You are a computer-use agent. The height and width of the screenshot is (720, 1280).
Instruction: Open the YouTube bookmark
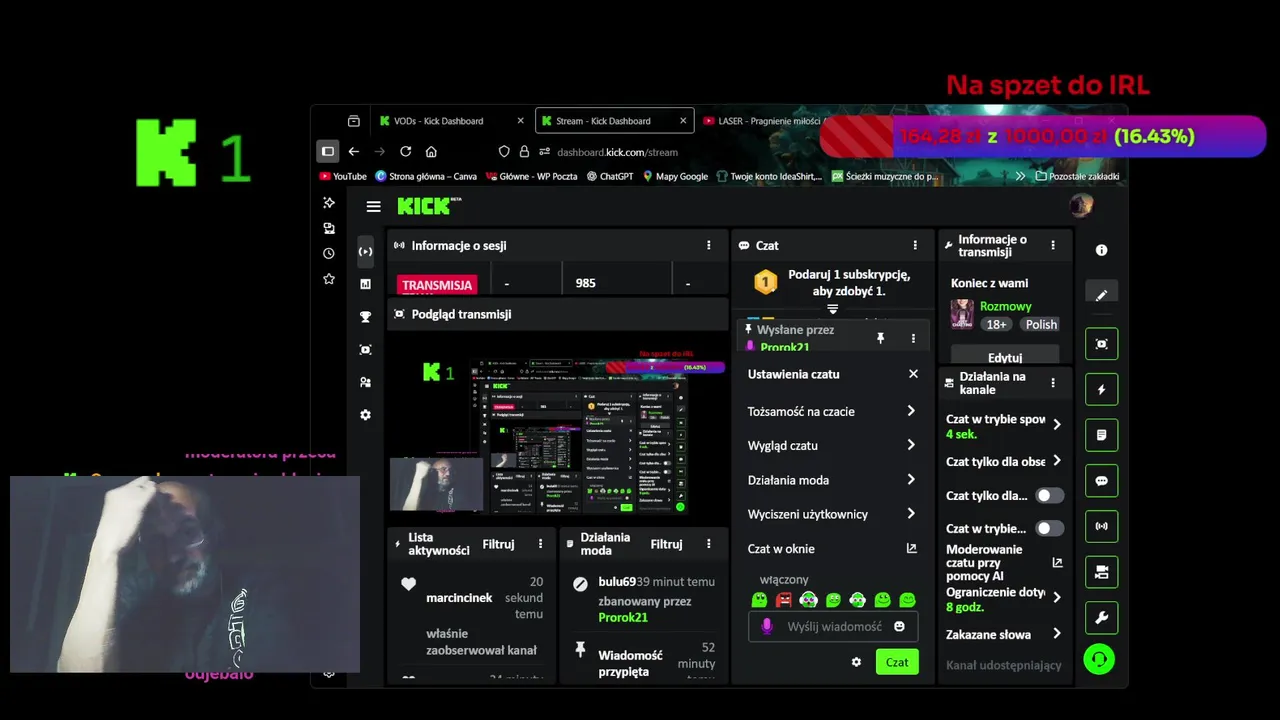point(343,176)
